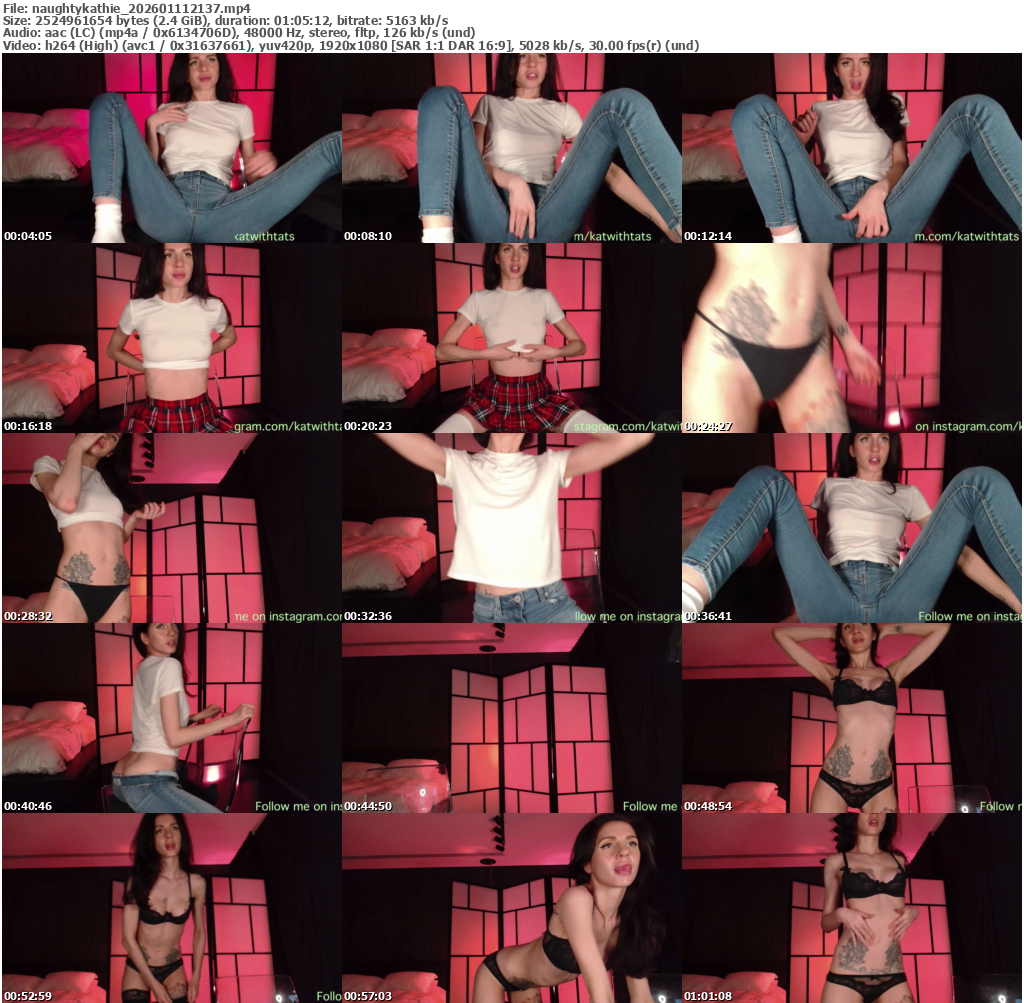
Task: Select the 00:12:14 preview frame
Action: point(851,148)
